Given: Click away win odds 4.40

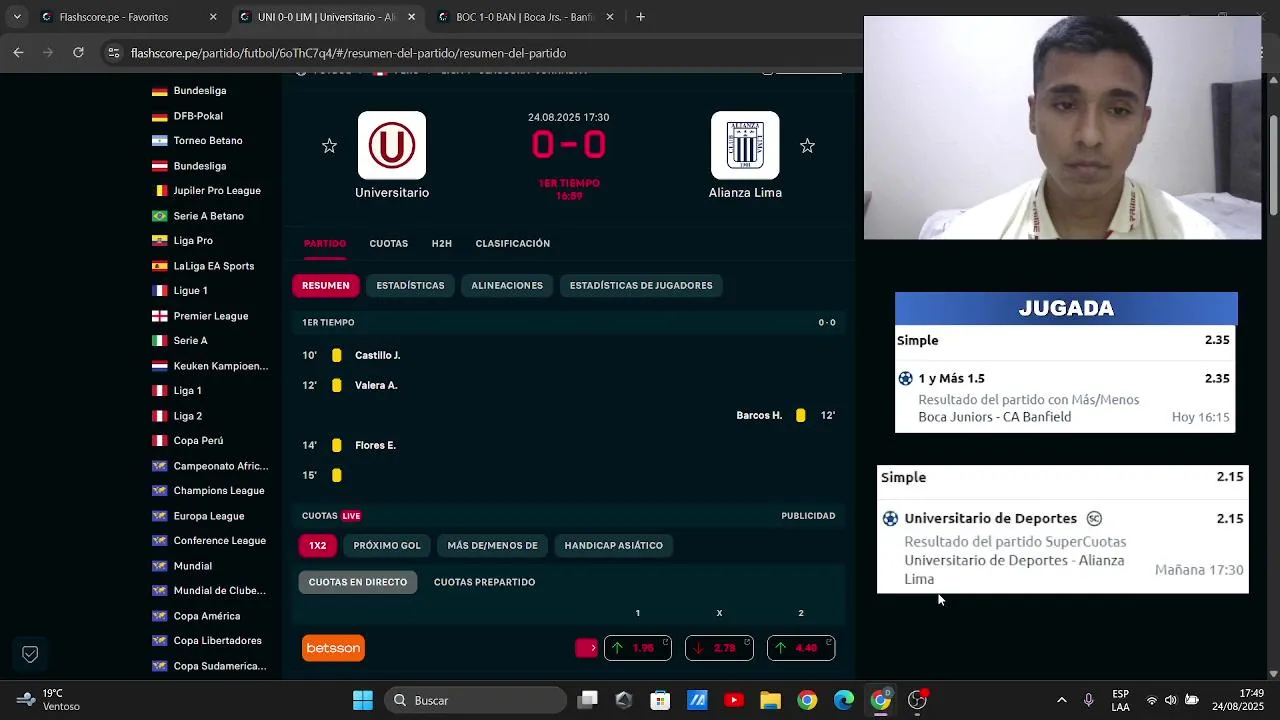Looking at the screenshot, I should pyautogui.click(x=801, y=648).
